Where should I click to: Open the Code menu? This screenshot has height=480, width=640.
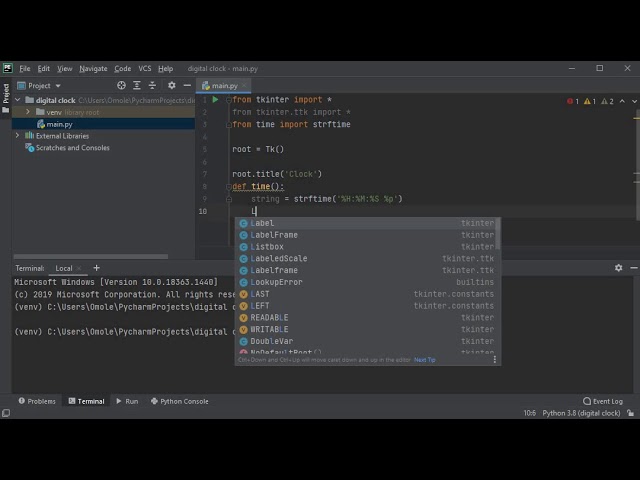(x=122, y=69)
